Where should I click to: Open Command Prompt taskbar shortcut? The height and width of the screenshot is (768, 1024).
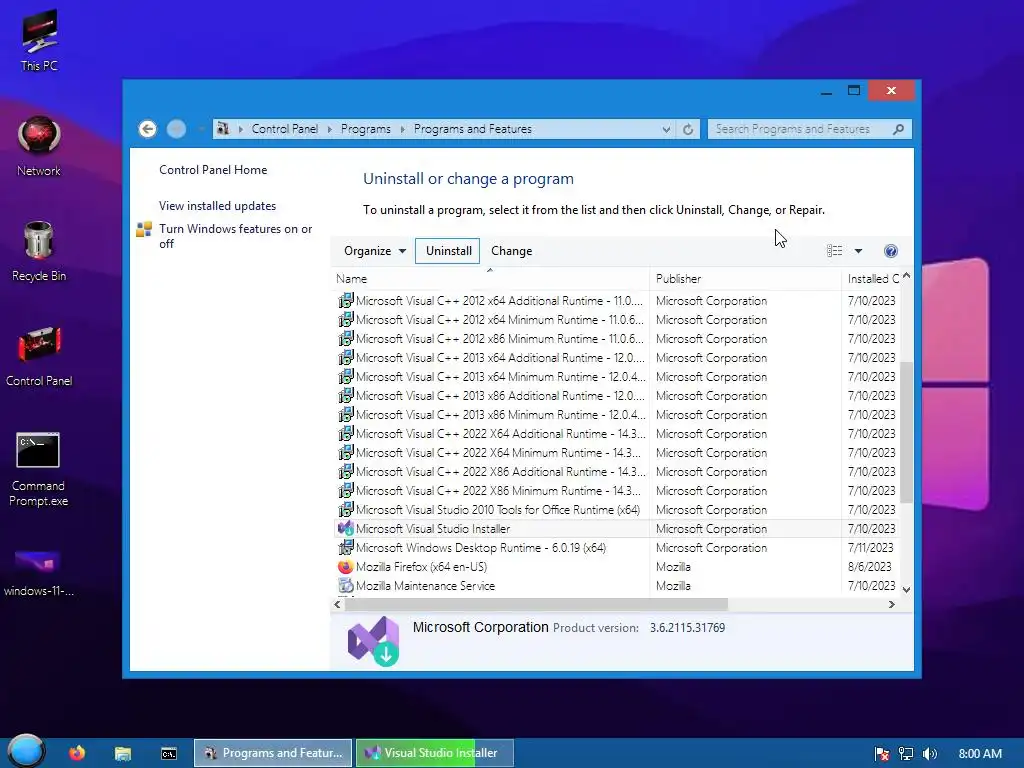(x=168, y=753)
